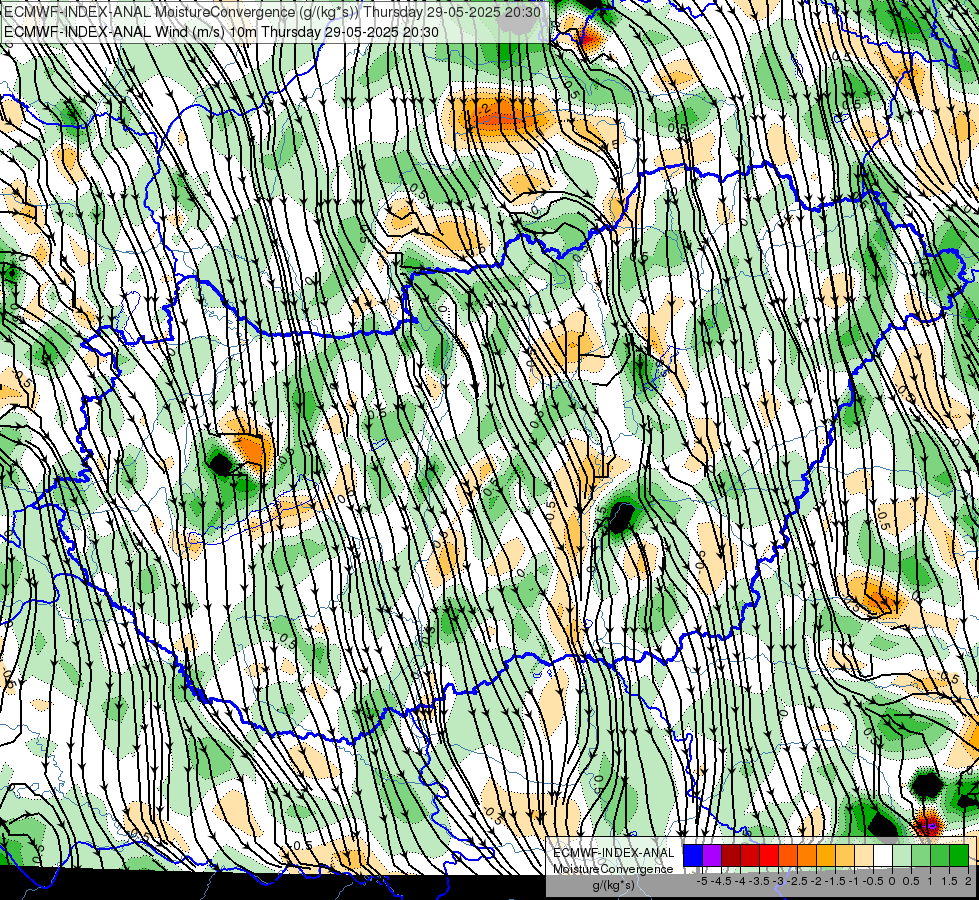Viewport: 979px width, 900px height.
Task: Pick darkest green swatch between 1.5 and 2
Action: click(x=959, y=856)
